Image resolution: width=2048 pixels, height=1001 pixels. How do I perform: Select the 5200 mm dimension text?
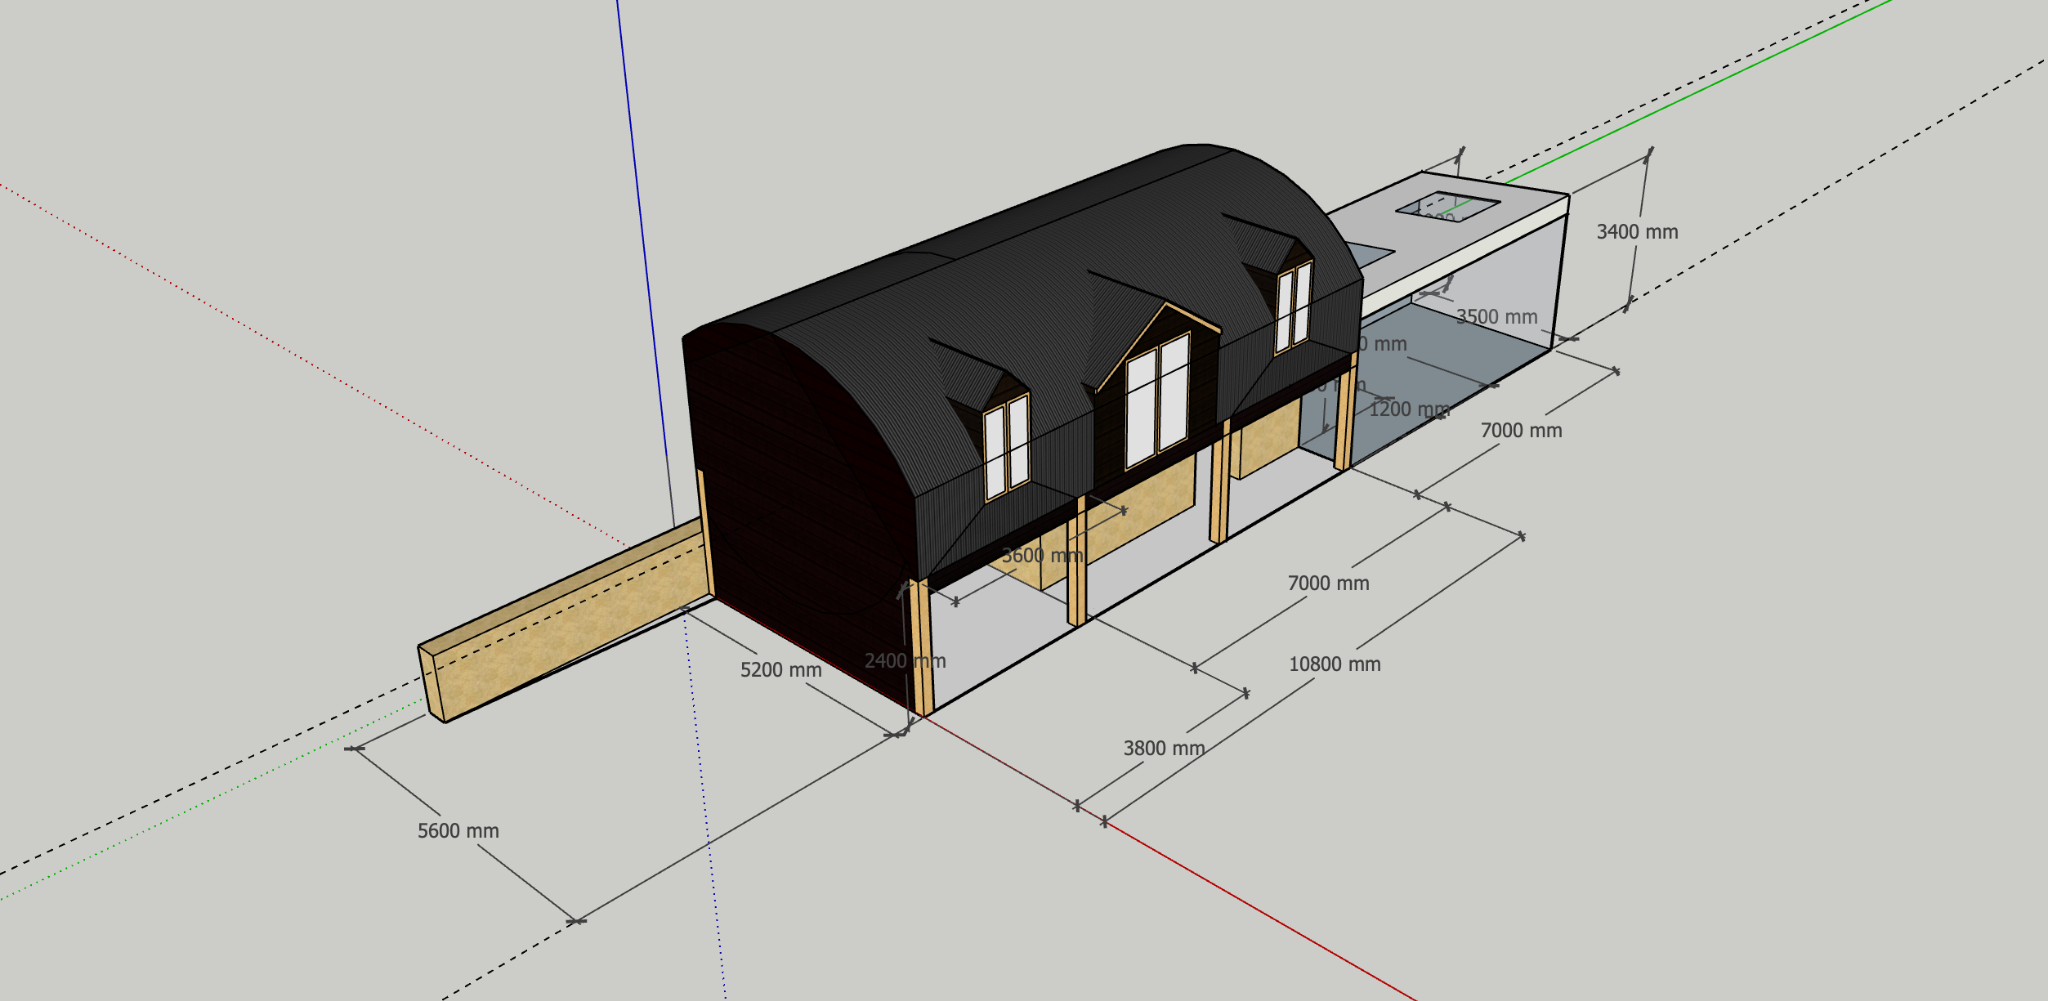781,670
